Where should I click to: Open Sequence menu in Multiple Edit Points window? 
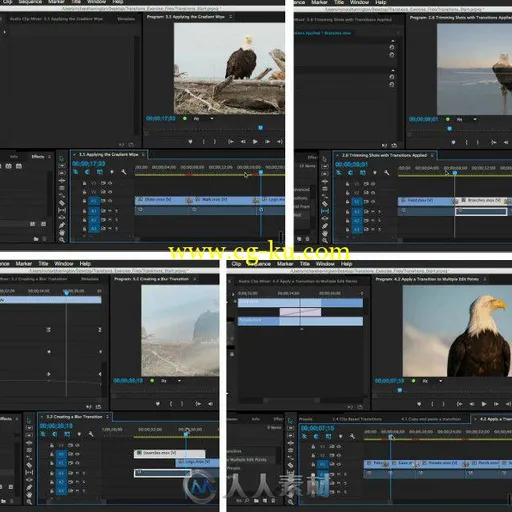tap(259, 264)
